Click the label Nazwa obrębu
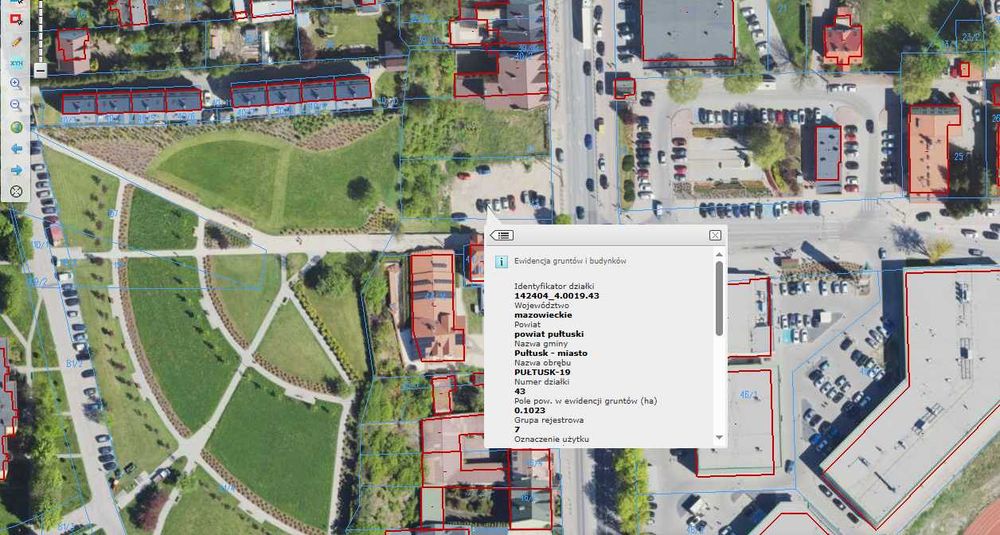Image resolution: width=1000 pixels, height=535 pixels. [541, 363]
